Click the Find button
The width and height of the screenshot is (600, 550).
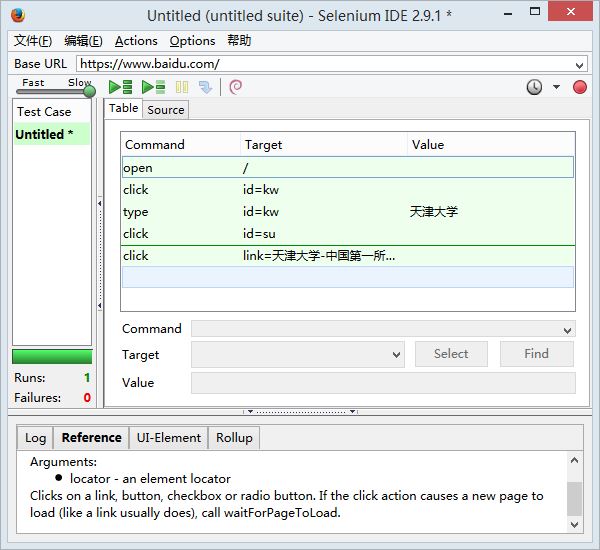[536, 354]
